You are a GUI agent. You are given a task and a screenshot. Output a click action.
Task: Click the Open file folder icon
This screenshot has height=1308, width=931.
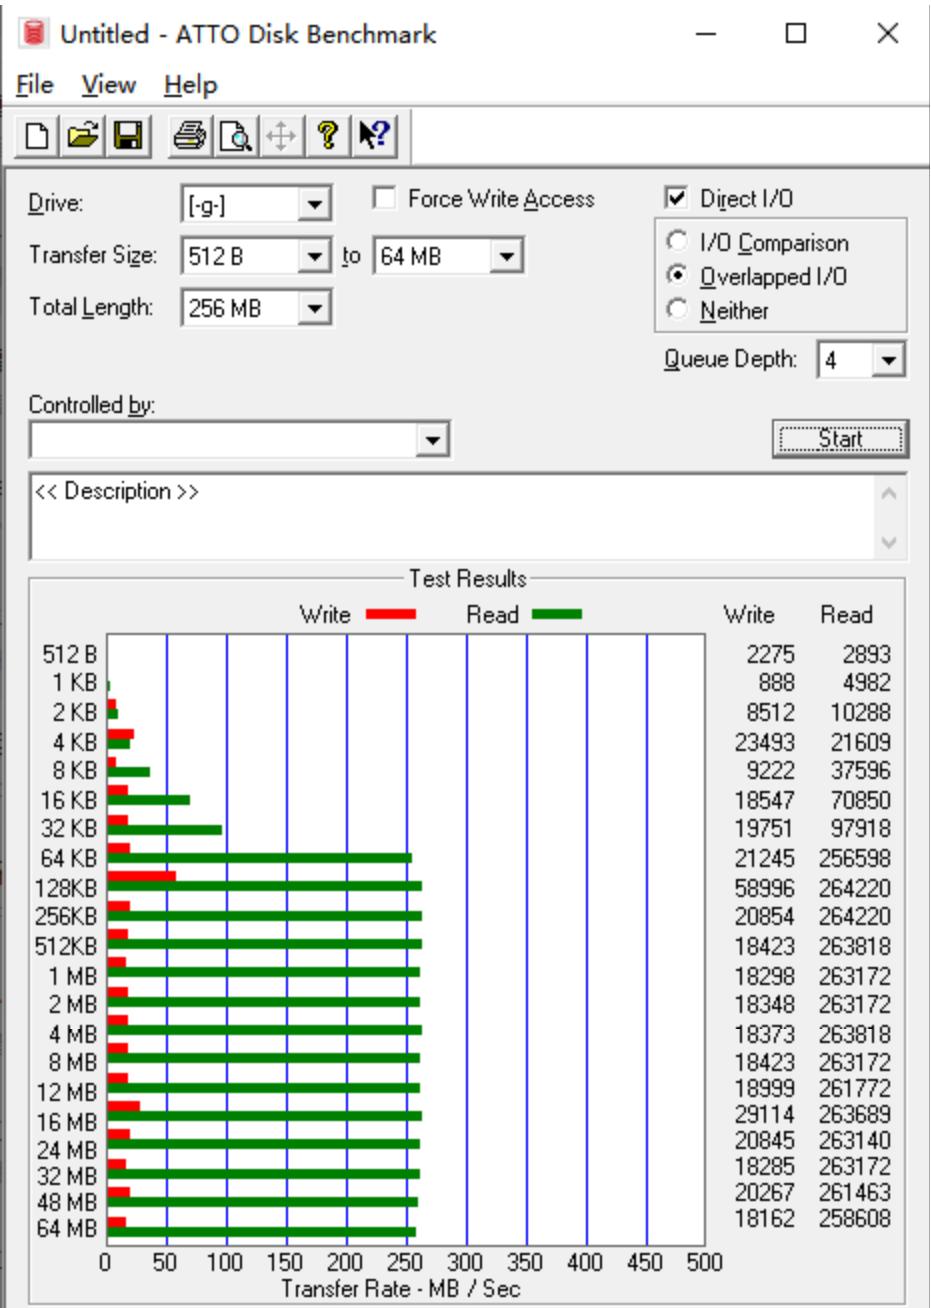click(x=82, y=136)
